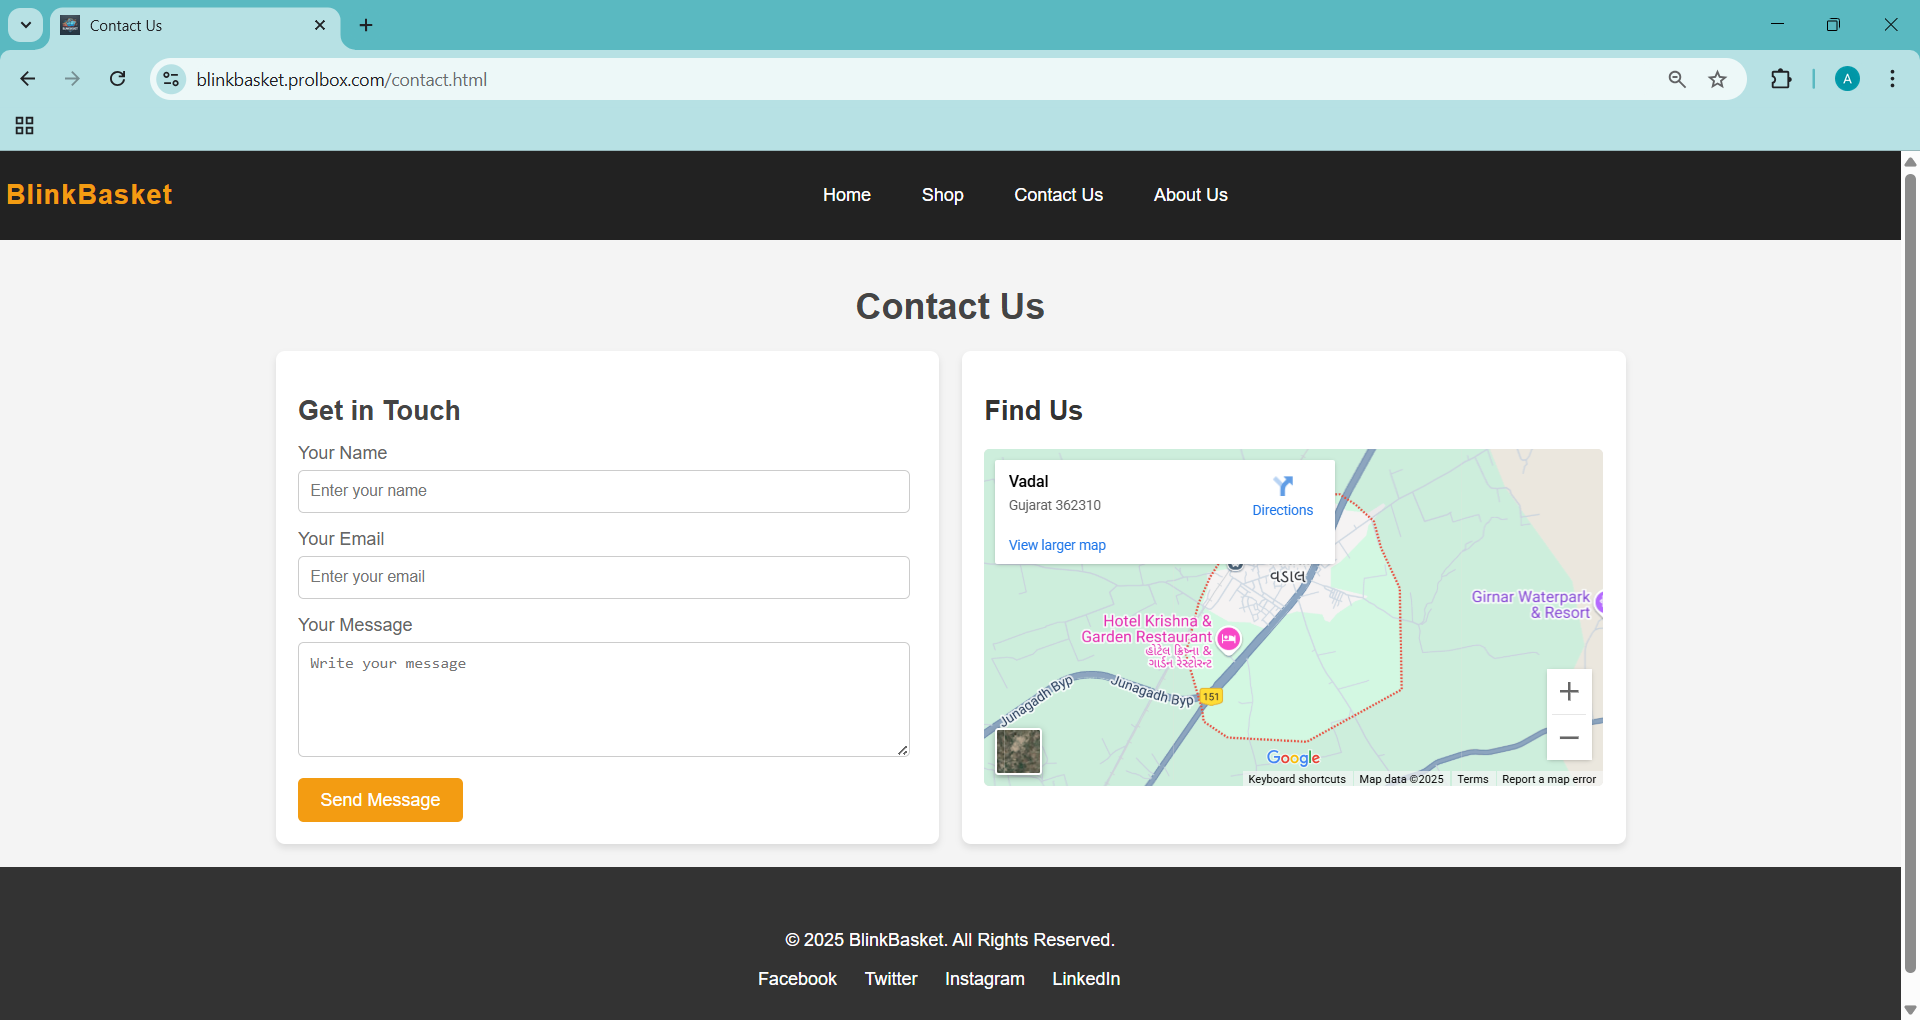Image resolution: width=1920 pixels, height=1020 pixels.
Task: Click into the Your Message textarea
Action: 603,699
